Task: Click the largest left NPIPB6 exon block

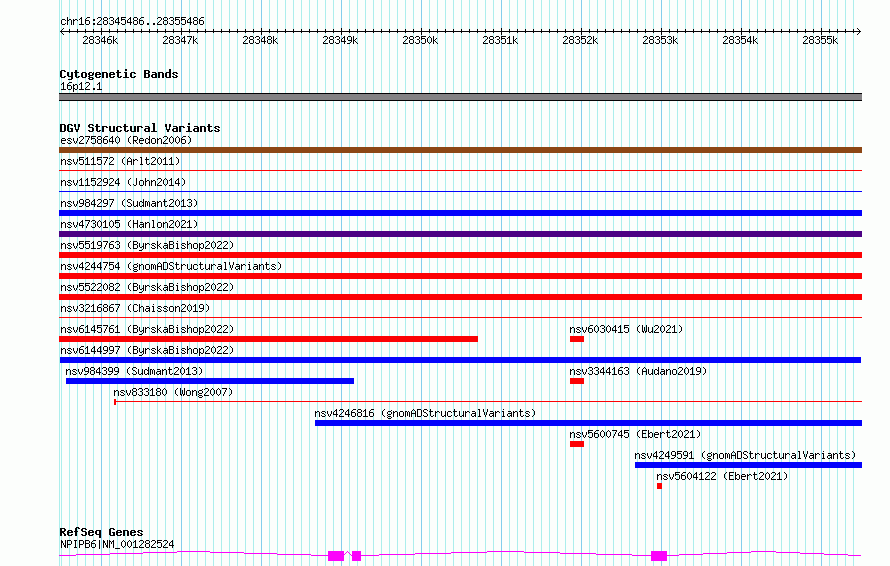Action: coord(336,556)
